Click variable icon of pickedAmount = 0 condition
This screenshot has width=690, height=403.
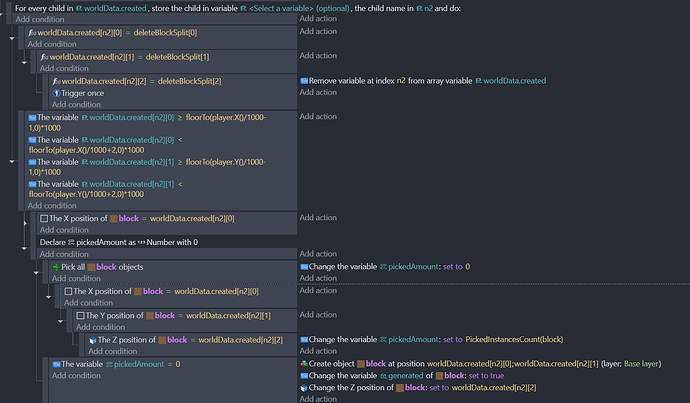point(56,364)
